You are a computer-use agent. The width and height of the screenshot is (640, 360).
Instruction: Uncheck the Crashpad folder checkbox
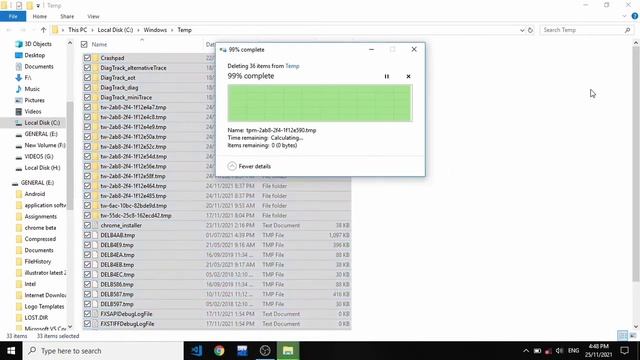(87, 58)
